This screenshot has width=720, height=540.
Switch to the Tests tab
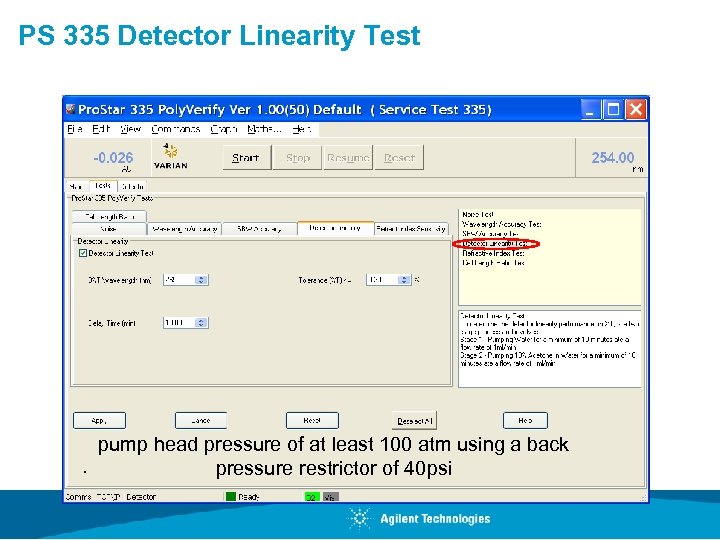(x=103, y=186)
